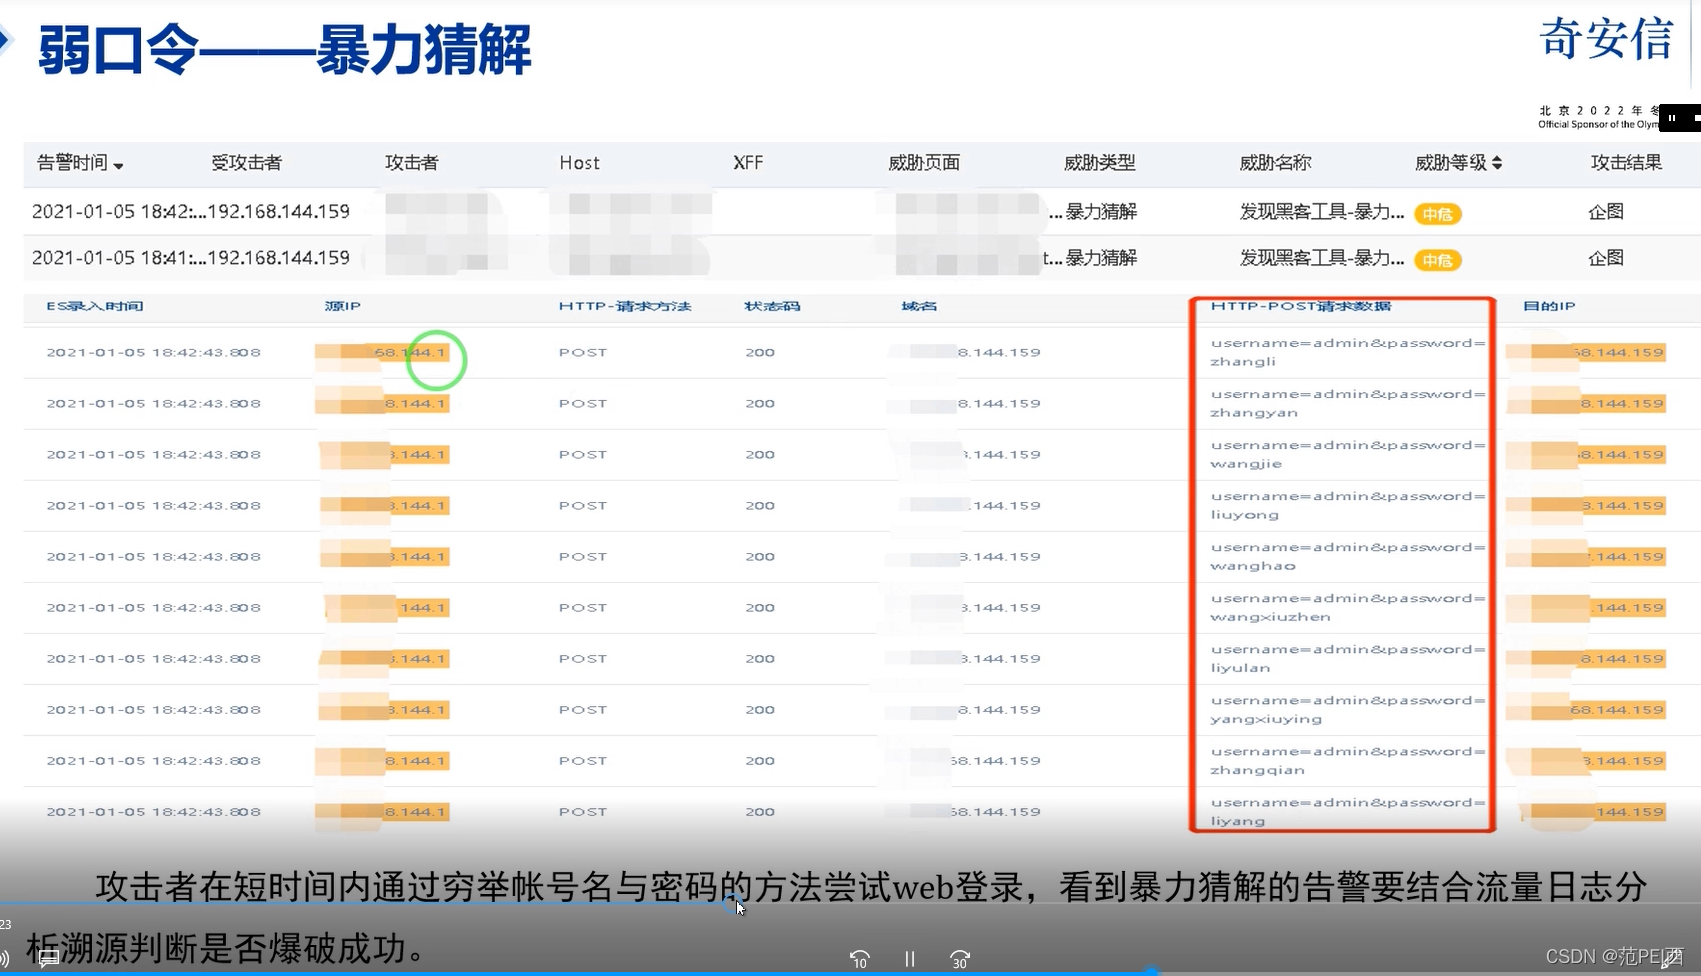Screen dimensions: 1701x976
Task: Click the ES录入时间 column header
Action: [95, 306]
